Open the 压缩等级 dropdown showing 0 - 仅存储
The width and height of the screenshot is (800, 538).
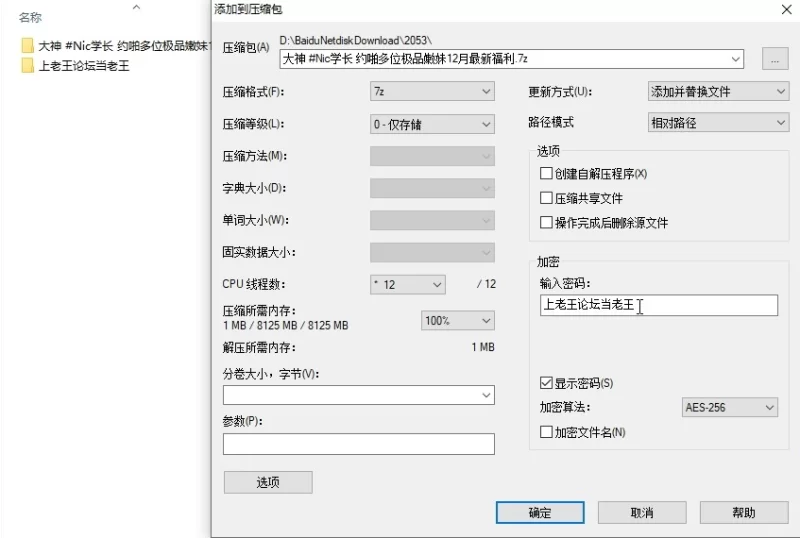click(432, 124)
